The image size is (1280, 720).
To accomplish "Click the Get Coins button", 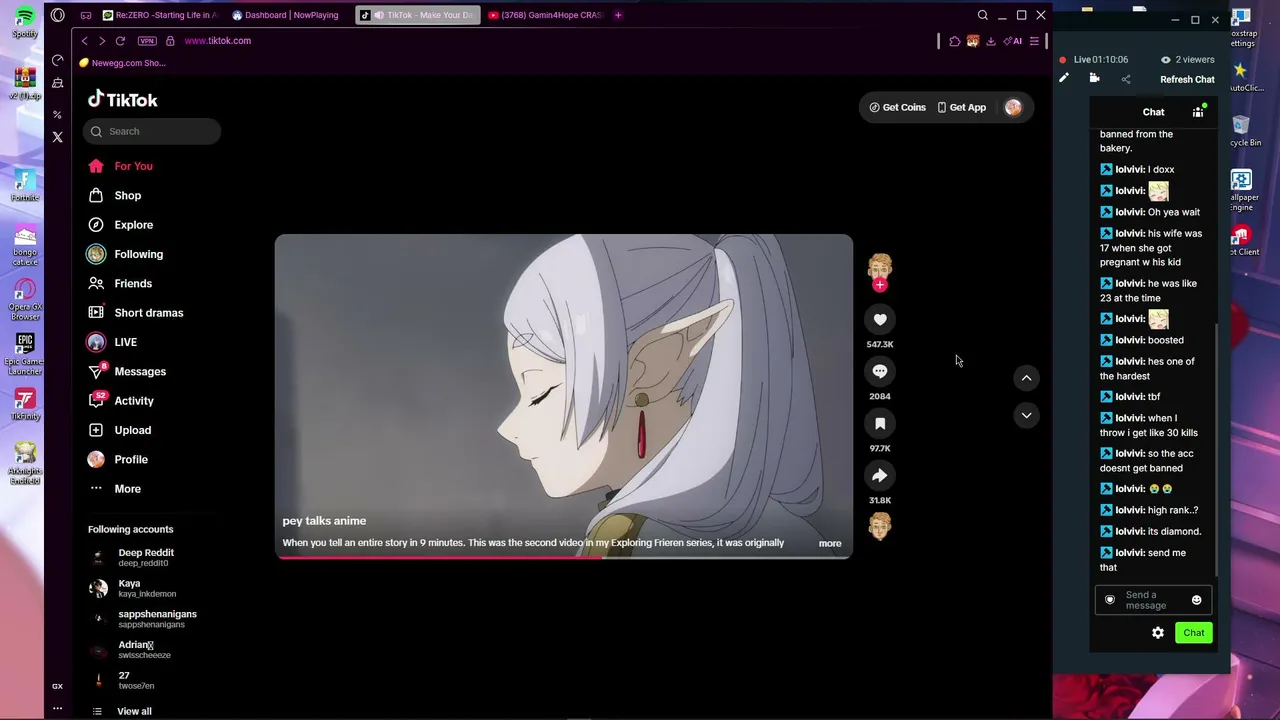I will 897,107.
